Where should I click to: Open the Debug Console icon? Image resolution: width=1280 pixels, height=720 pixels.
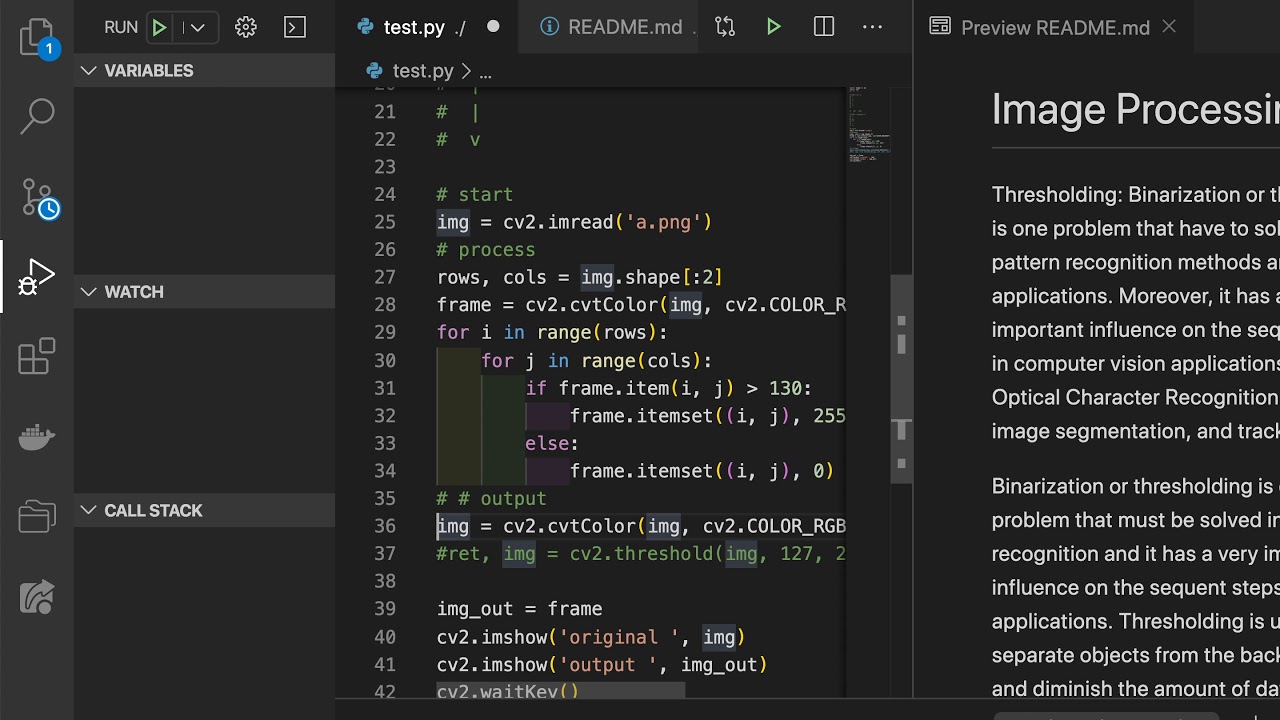click(x=295, y=27)
